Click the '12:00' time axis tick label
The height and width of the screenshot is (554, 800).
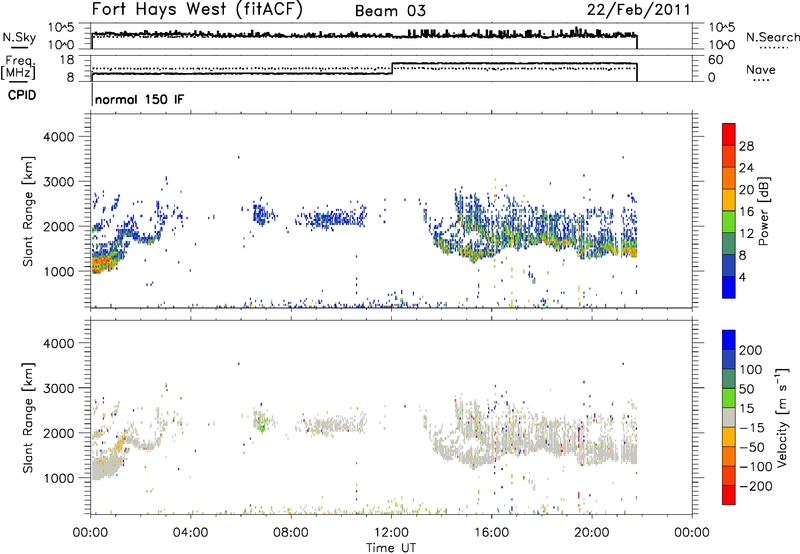click(x=391, y=533)
